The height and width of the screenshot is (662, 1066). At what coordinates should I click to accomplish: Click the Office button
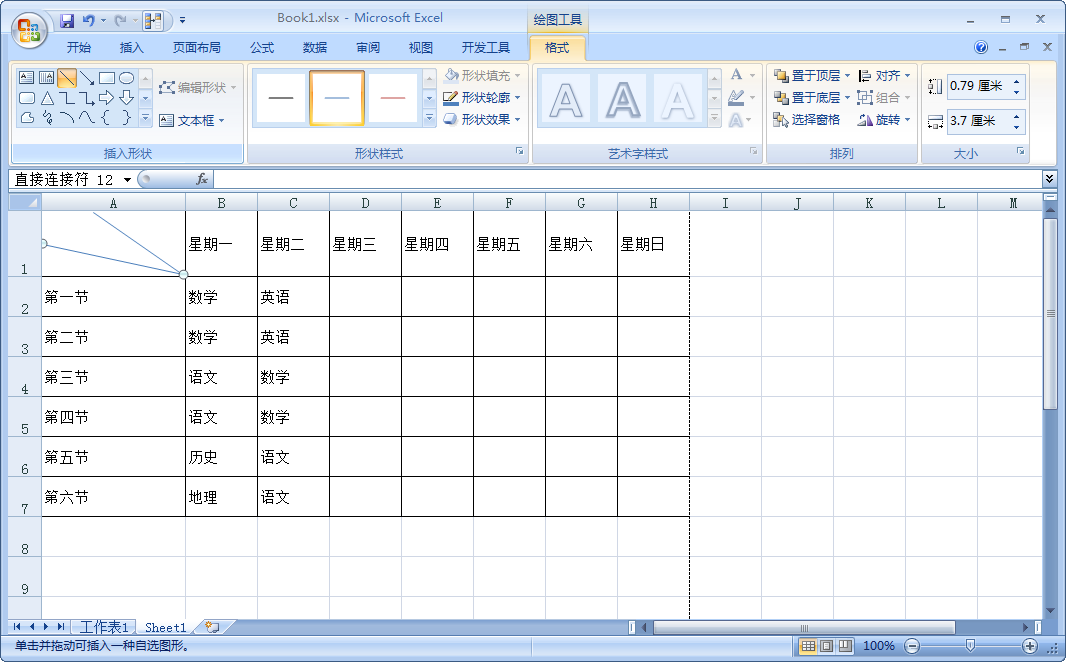pos(29,31)
